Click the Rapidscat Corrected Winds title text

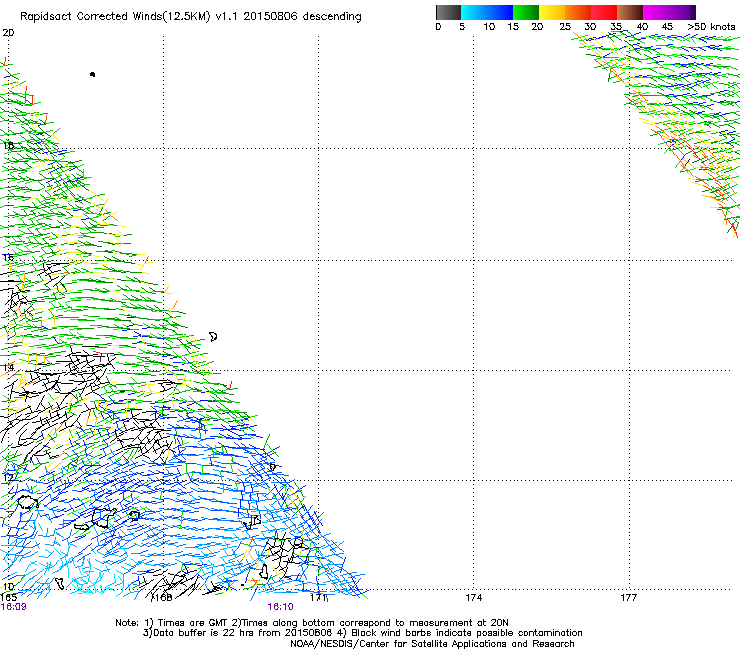191,17
